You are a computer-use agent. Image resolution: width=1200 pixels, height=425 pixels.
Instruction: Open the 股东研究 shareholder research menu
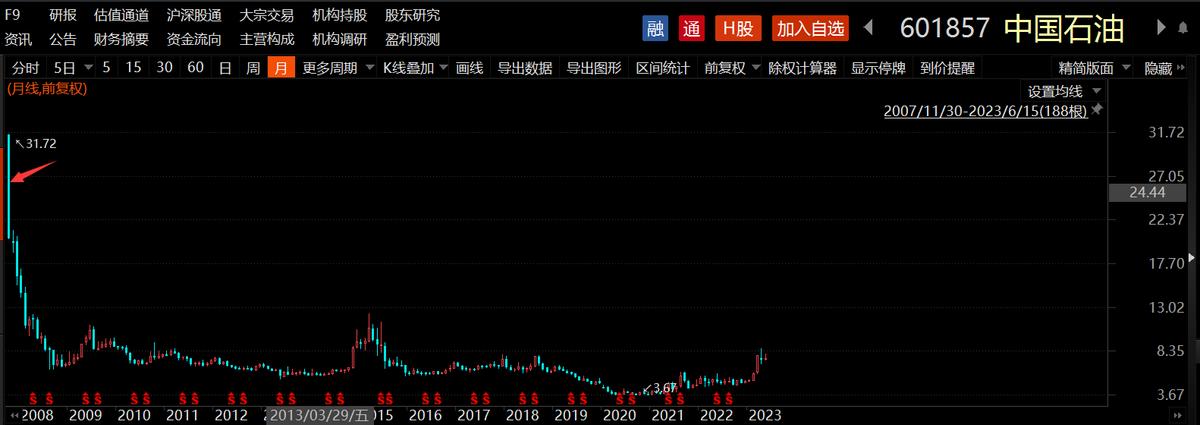(412, 16)
